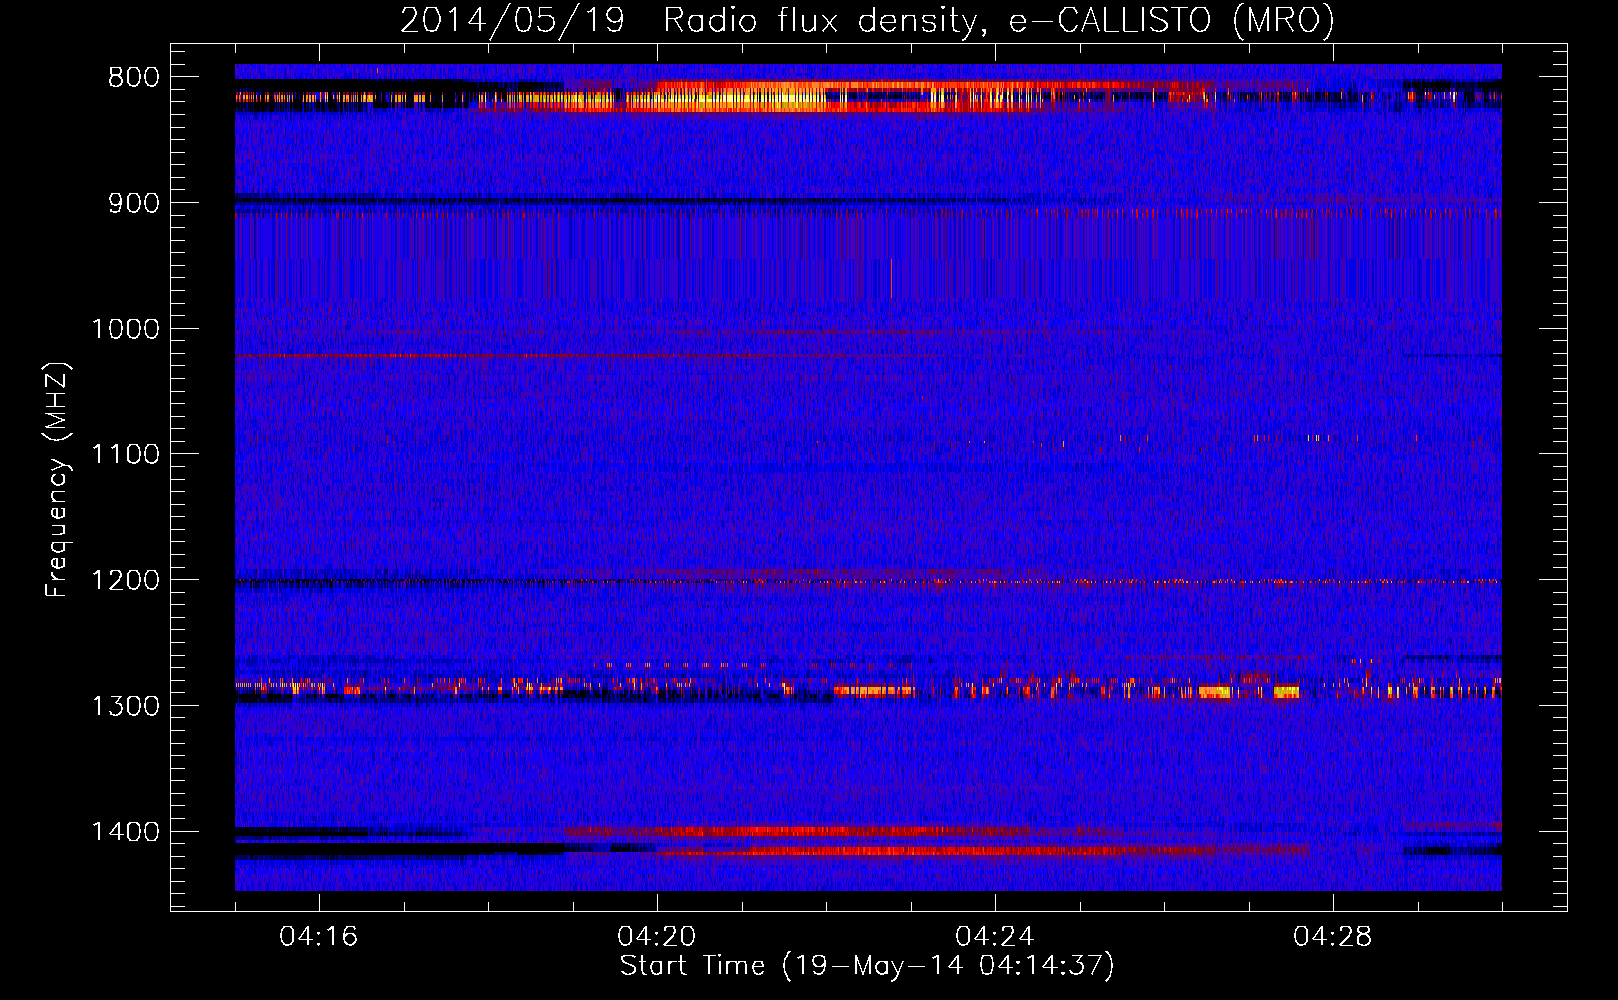Select the 1300 frequency axis label
Screen dimensions: 1618x1000
click(x=125, y=706)
